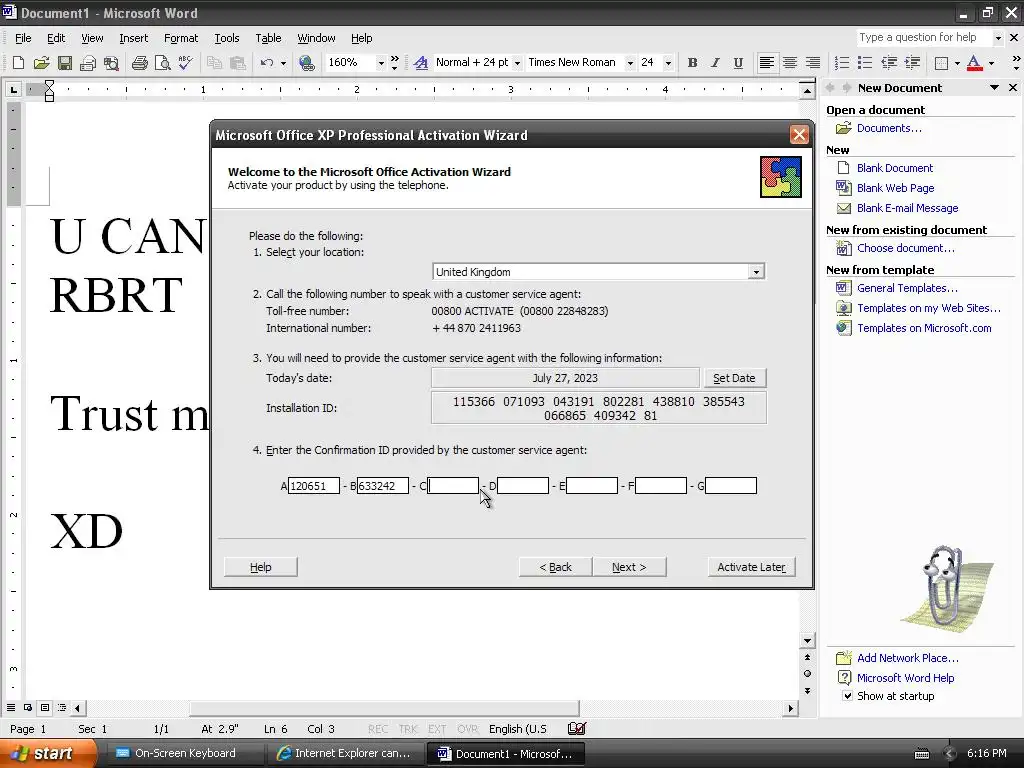
Task: Open the 160% zoom dropdown
Action: (380, 63)
